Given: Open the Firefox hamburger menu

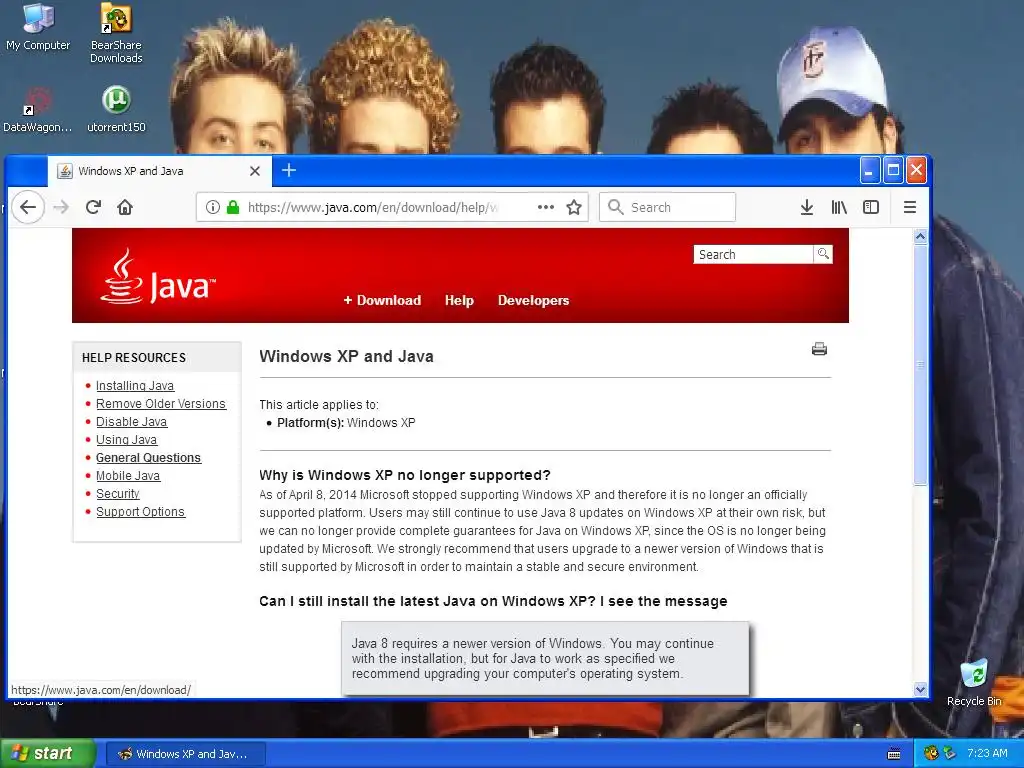Looking at the screenshot, I should pyautogui.click(x=909, y=207).
